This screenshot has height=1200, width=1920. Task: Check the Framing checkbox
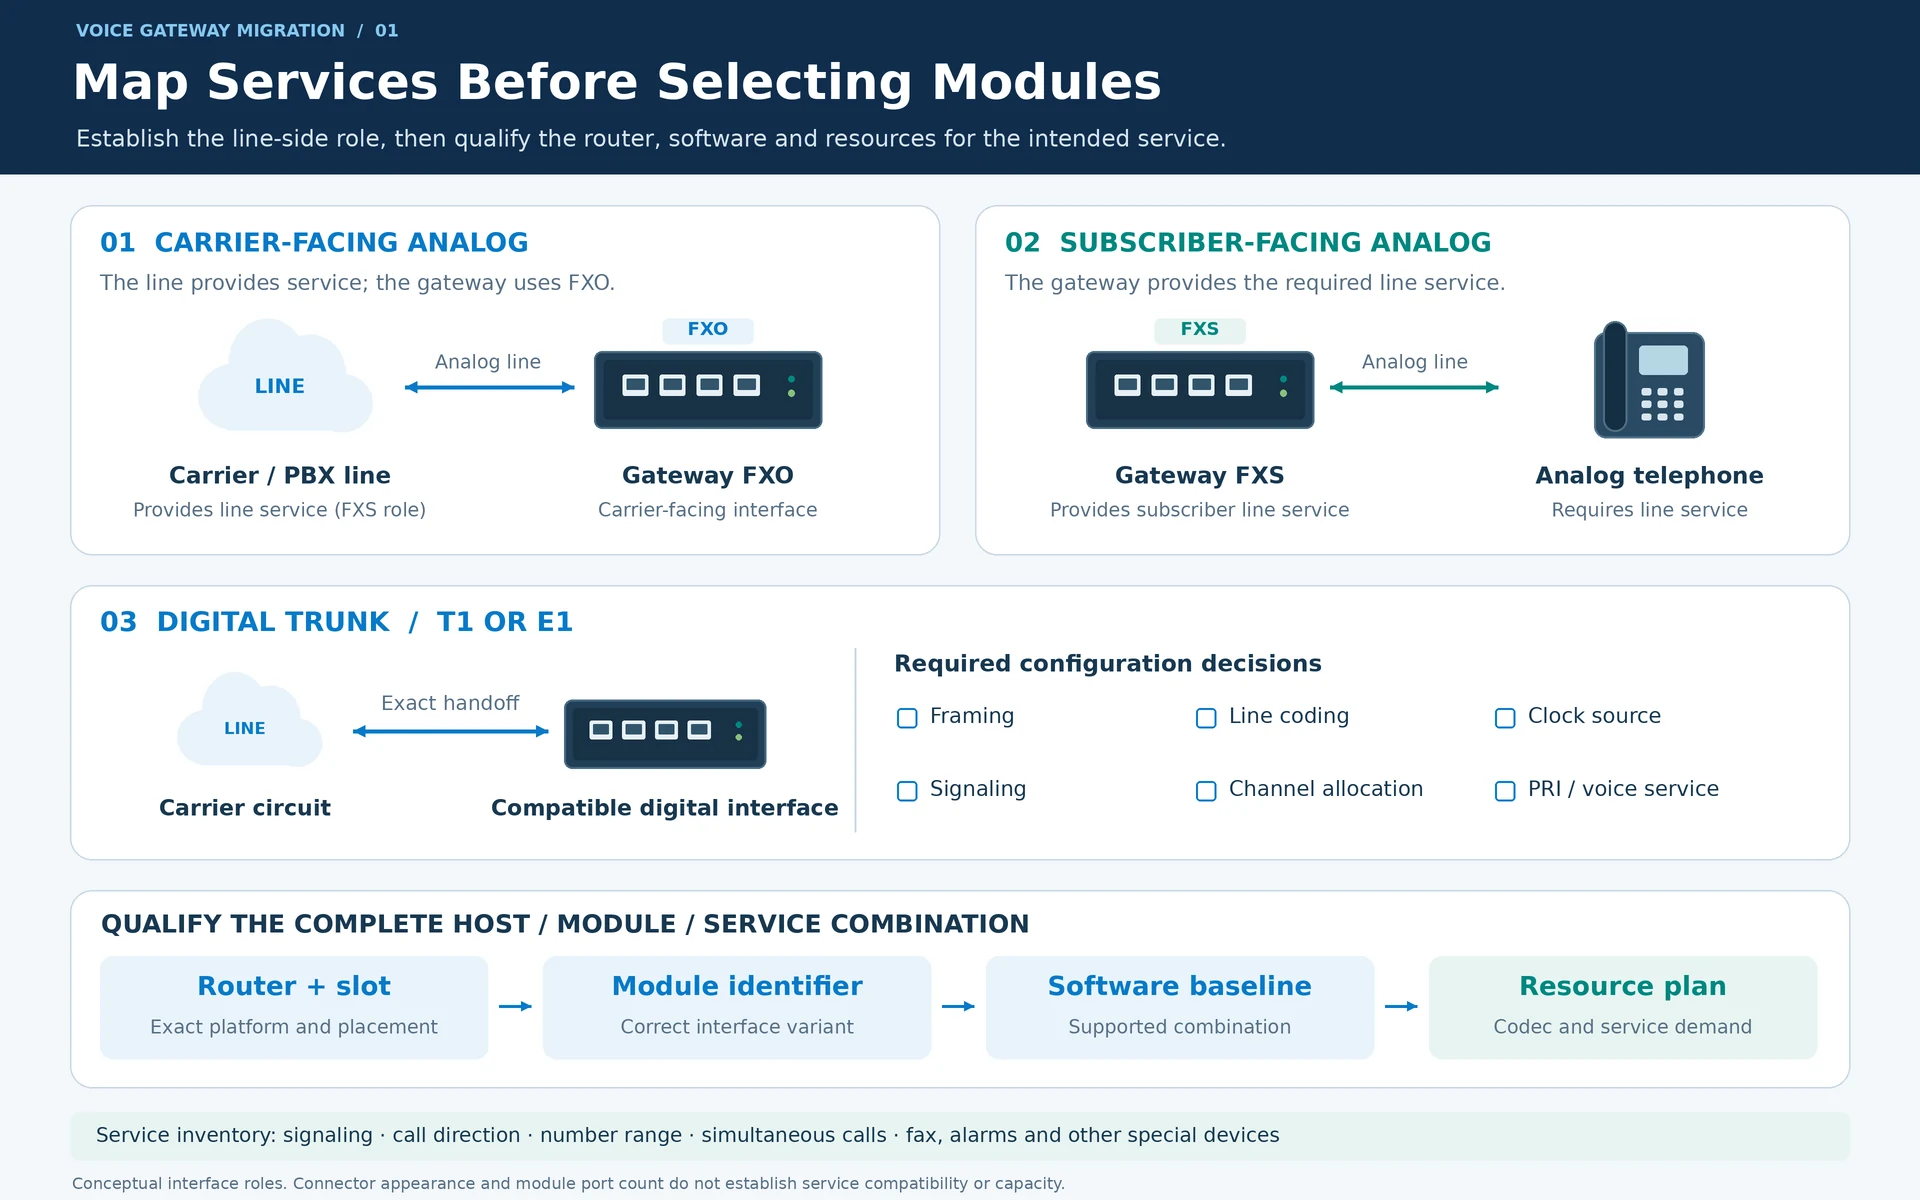pos(907,718)
